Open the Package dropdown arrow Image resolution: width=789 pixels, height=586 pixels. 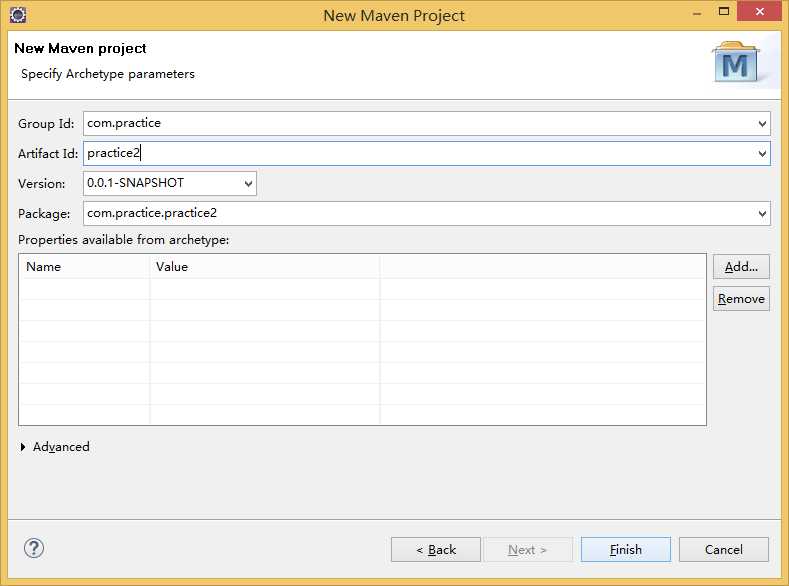click(762, 214)
